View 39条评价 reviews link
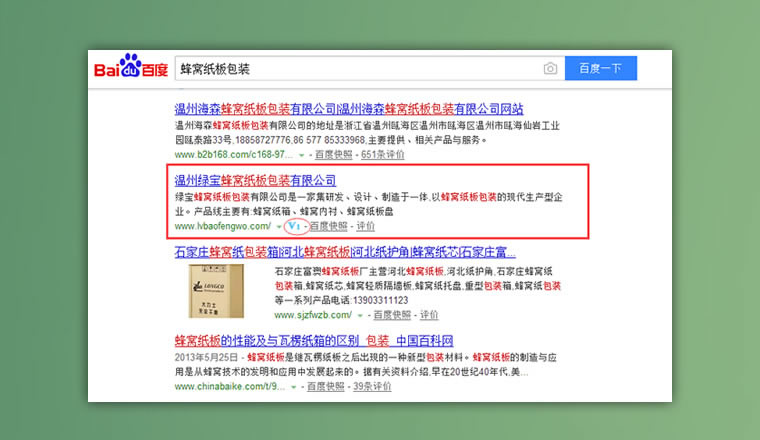 click(x=372, y=386)
